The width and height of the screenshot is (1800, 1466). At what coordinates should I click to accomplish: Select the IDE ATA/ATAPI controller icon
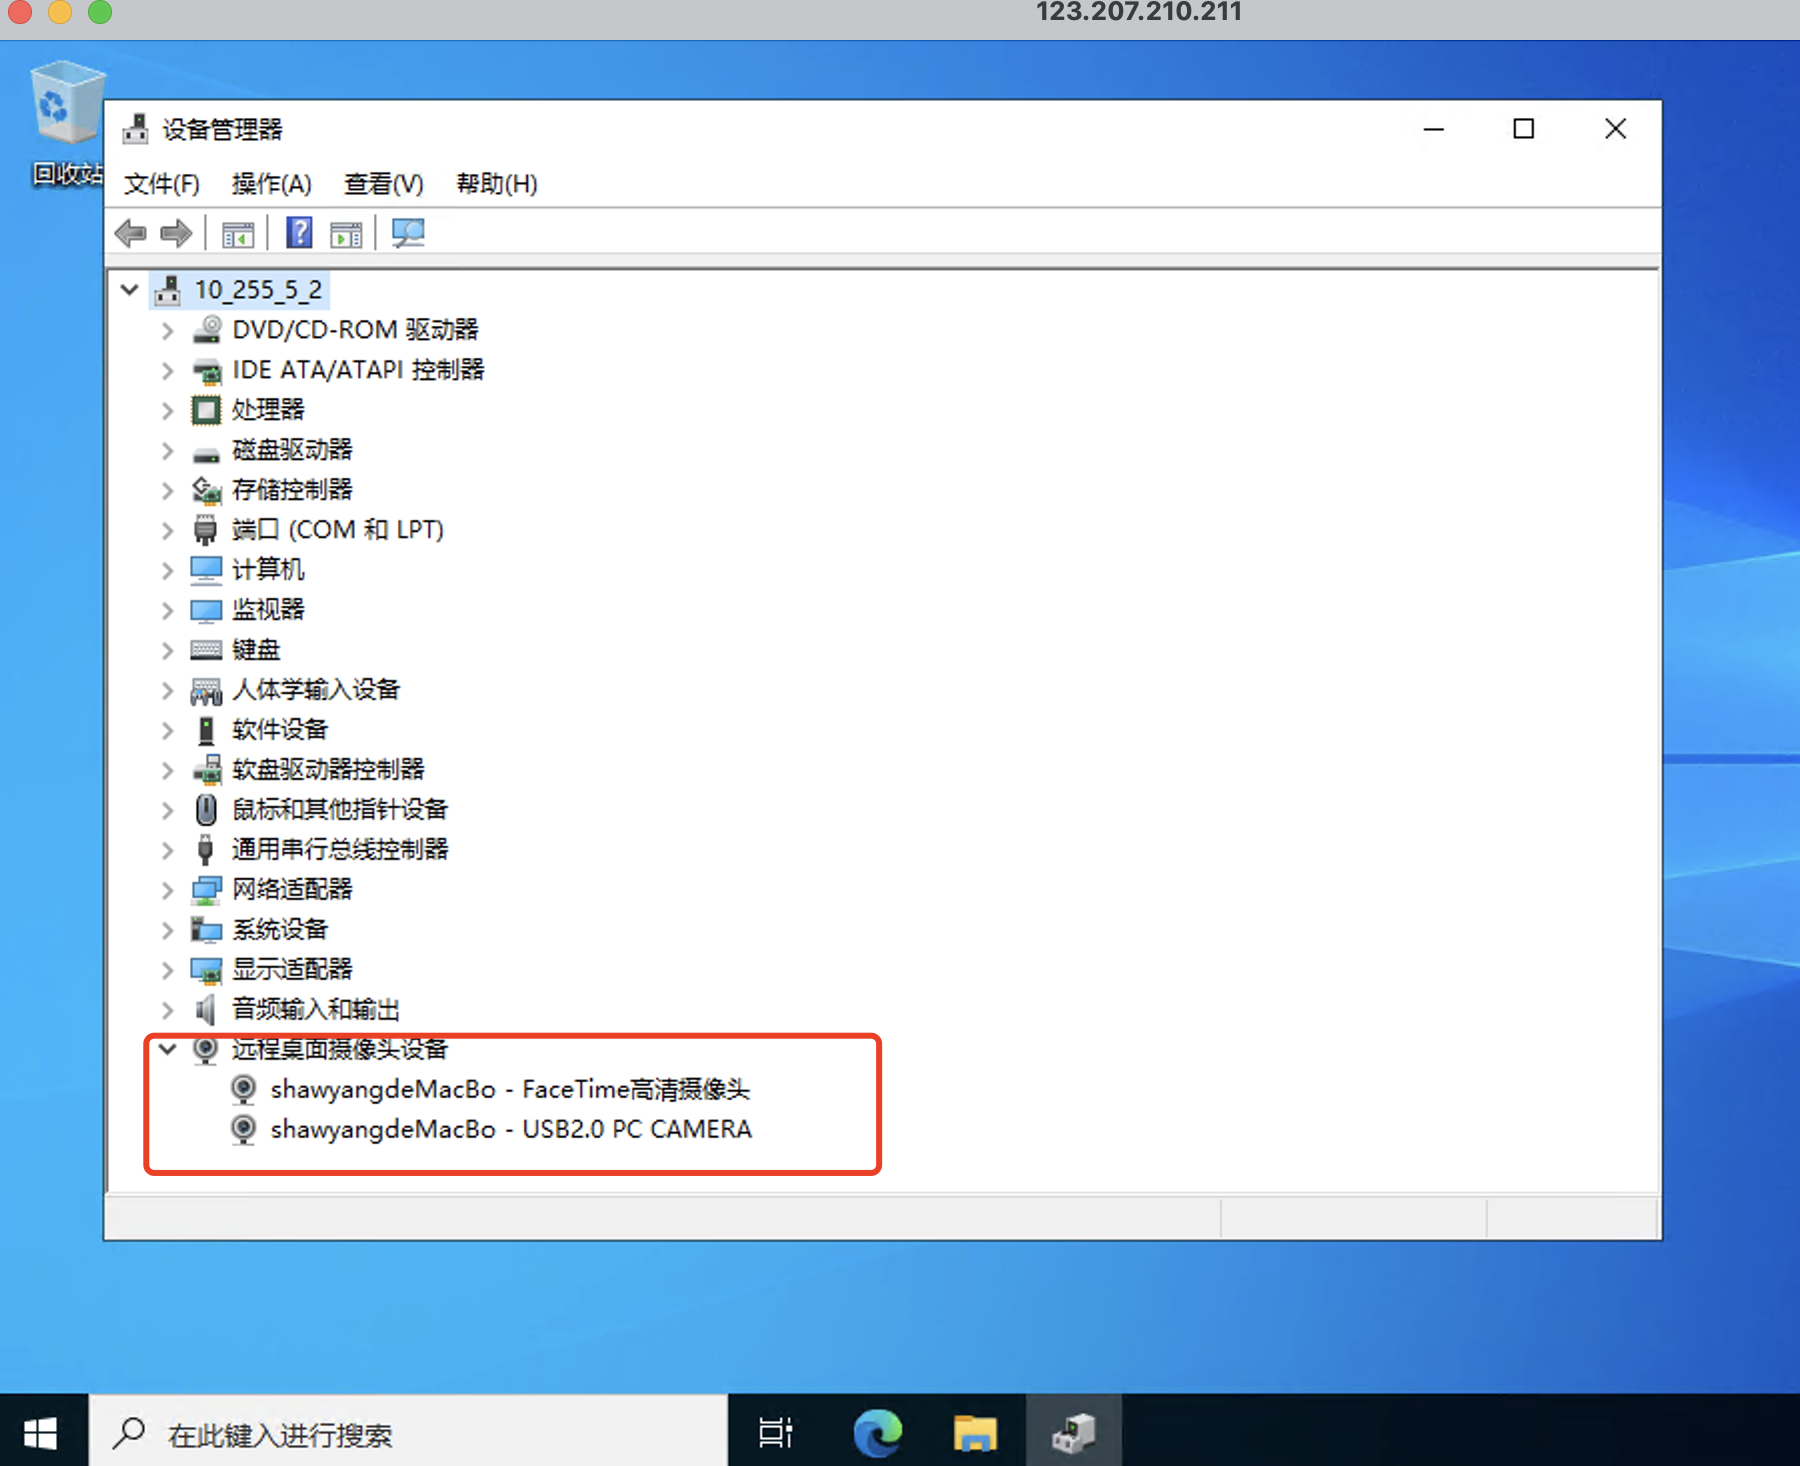point(206,370)
